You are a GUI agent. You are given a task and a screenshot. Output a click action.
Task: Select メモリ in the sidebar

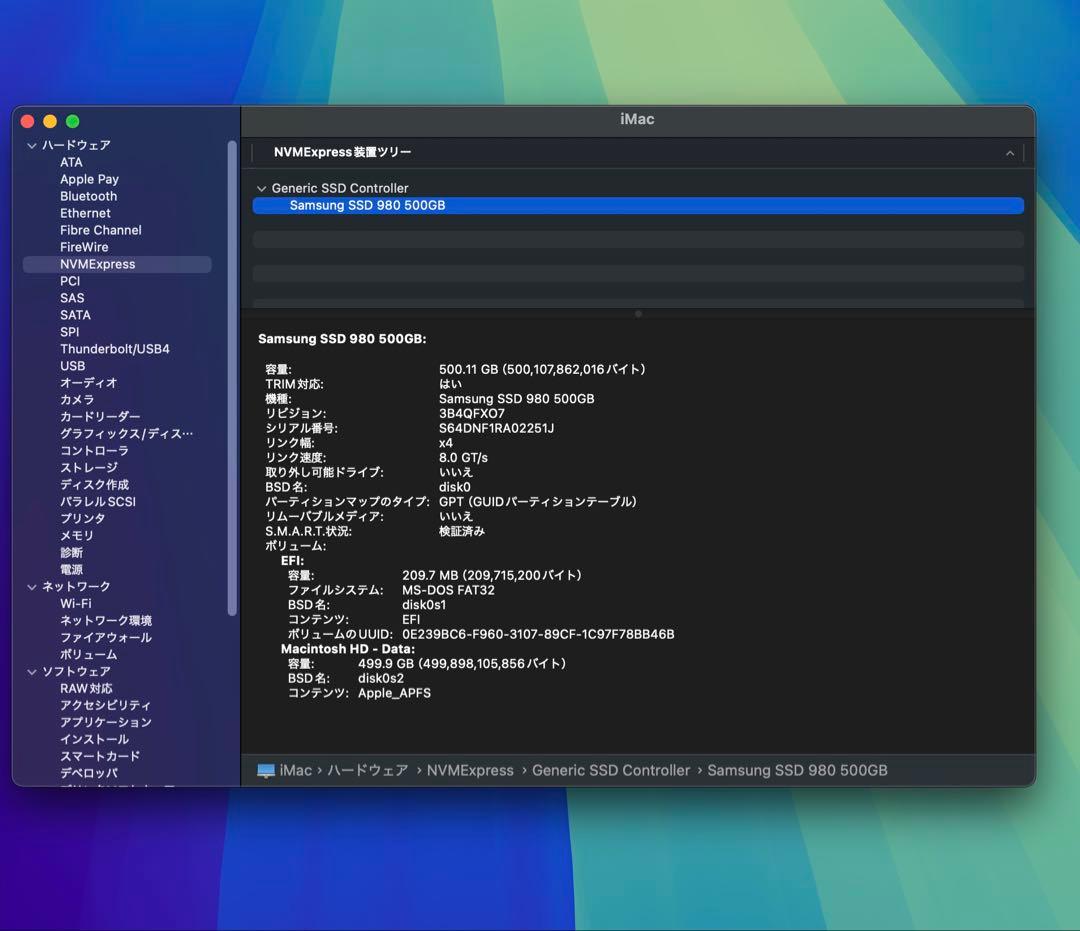(x=76, y=536)
